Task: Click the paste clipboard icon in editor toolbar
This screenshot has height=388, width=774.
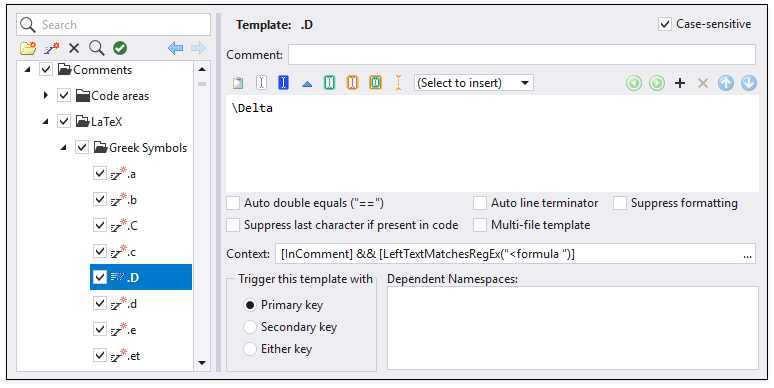Action: [238, 83]
